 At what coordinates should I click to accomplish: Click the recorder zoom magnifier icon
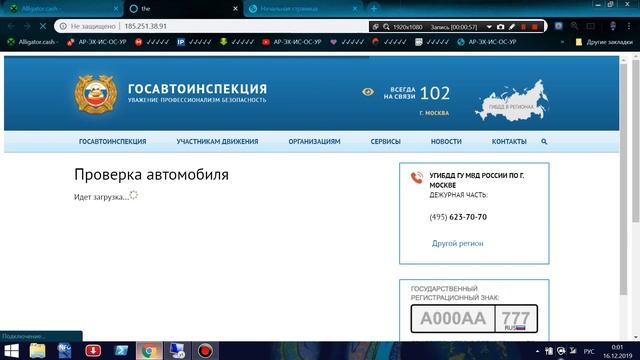(x=386, y=27)
